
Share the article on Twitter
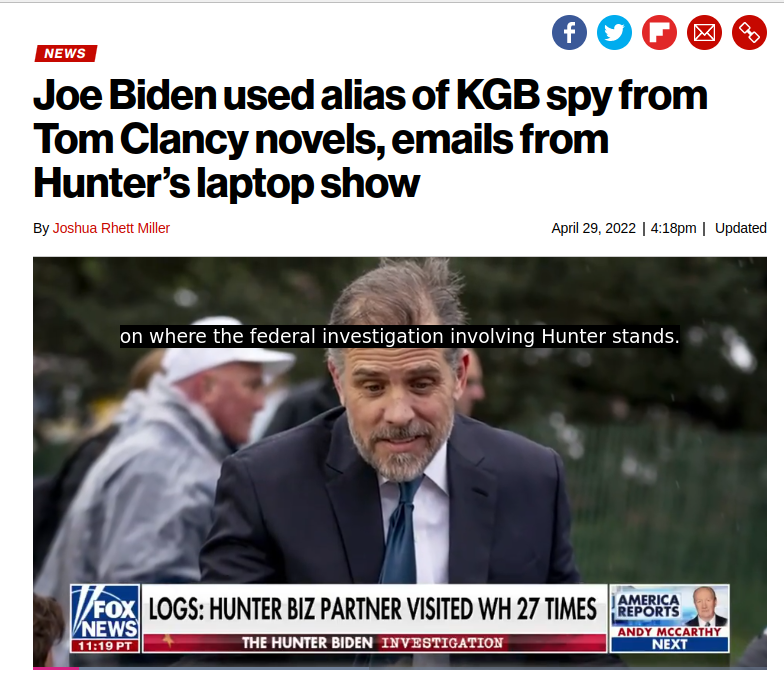[614, 32]
